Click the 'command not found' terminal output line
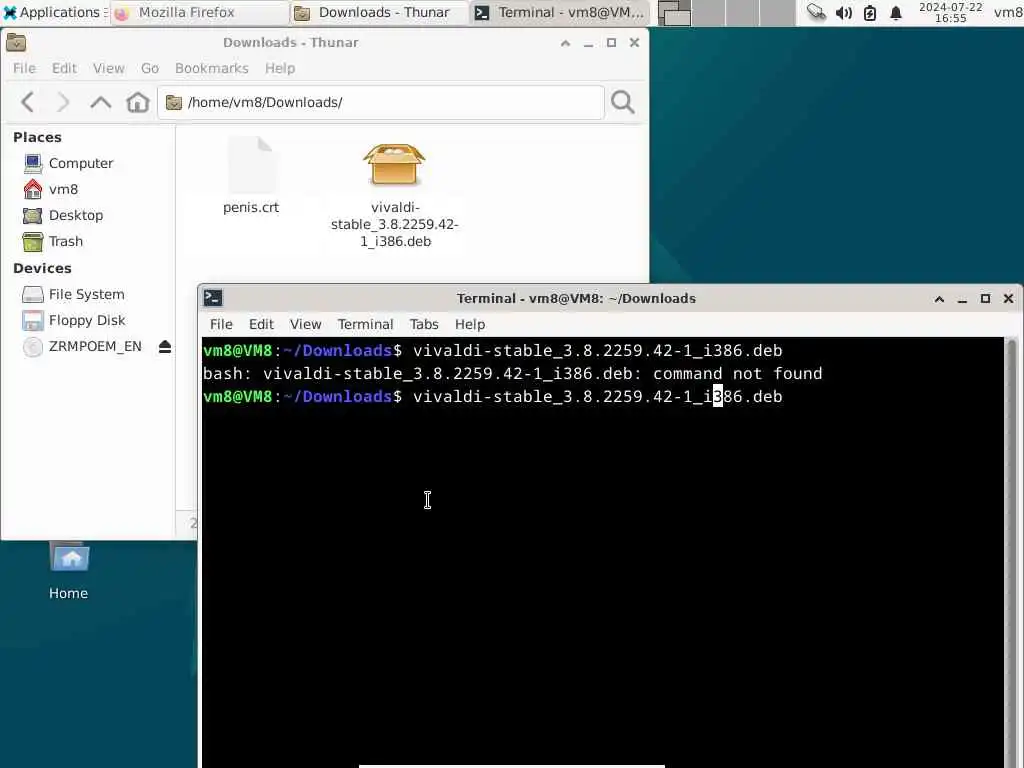 coord(512,374)
